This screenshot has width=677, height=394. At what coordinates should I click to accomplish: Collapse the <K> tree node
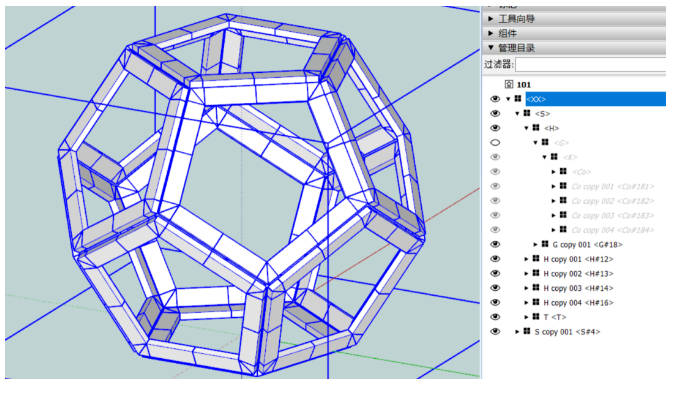544,158
